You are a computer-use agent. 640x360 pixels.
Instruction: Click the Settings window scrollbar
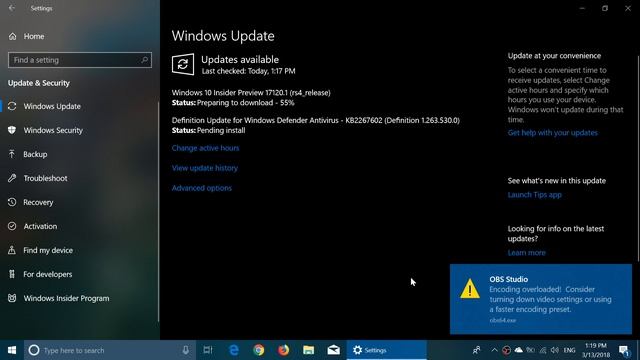tap(638, 158)
